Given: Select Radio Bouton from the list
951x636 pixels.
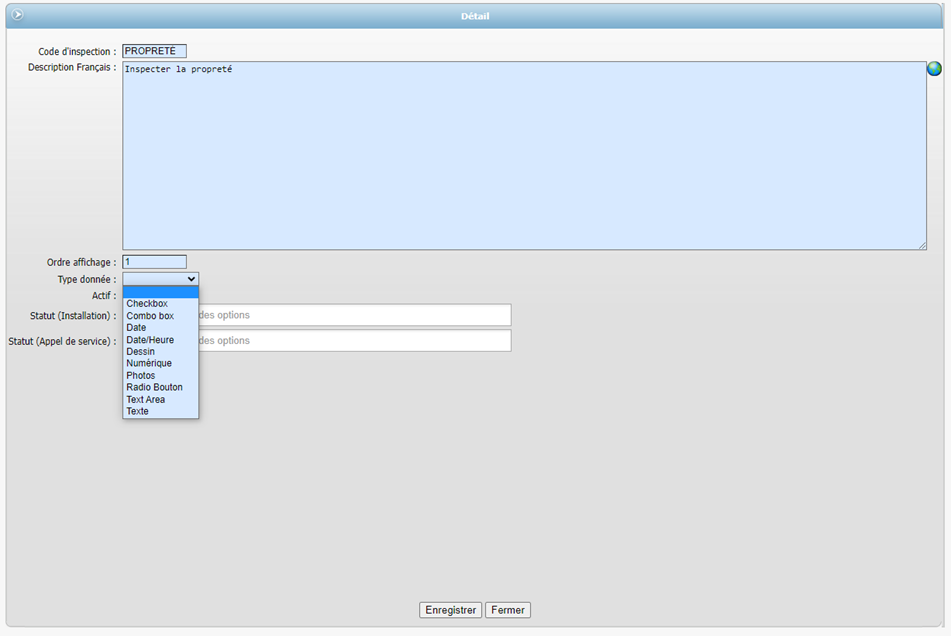Looking at the screenshot, I should point(154,387).
